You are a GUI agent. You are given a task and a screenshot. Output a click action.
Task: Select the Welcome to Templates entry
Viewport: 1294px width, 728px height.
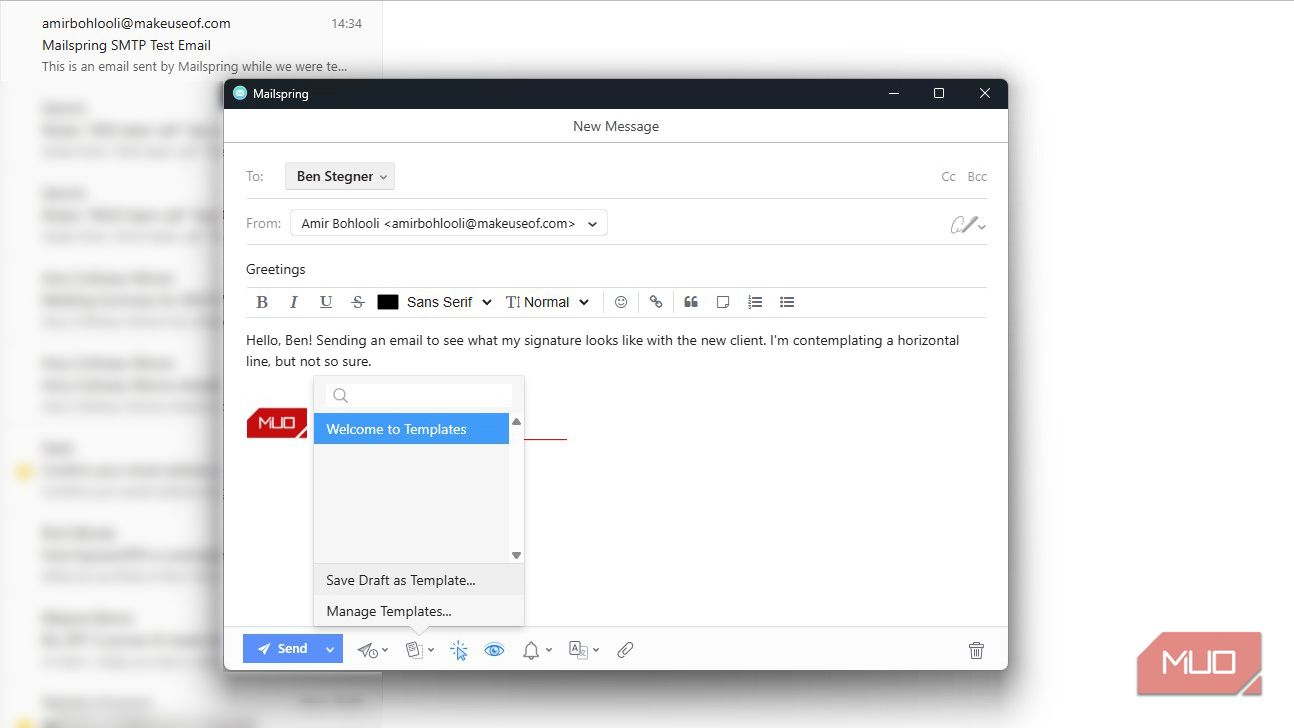pyautogui.click(x=411, y=429)
